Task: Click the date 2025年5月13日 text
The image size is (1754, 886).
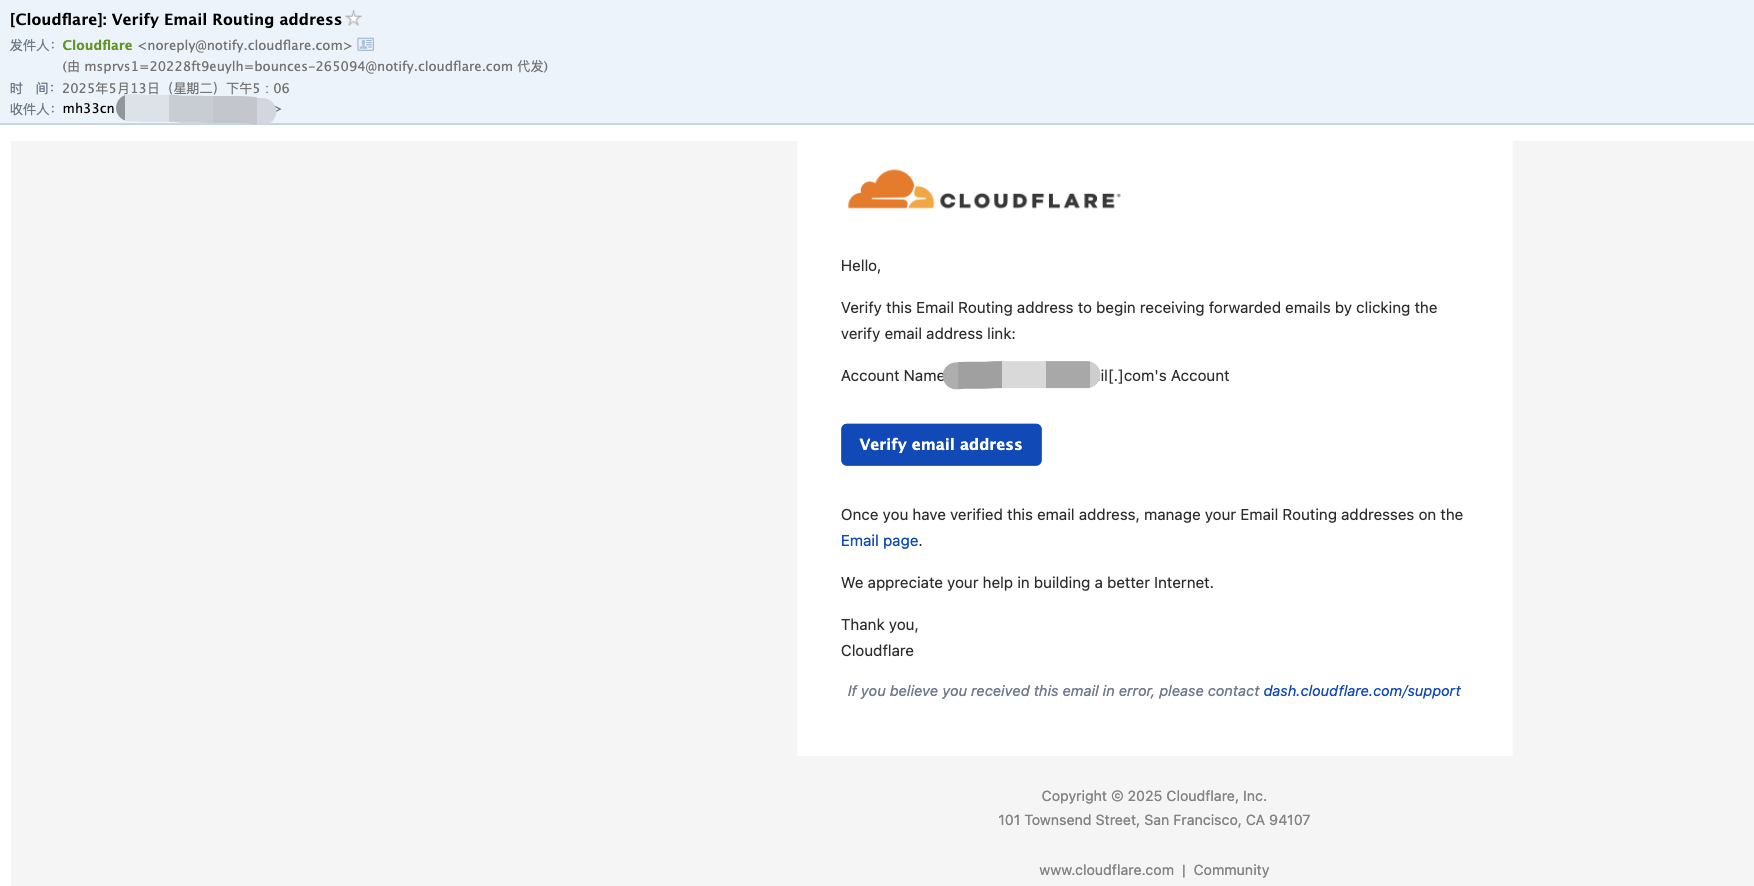Action: point(111,88)
